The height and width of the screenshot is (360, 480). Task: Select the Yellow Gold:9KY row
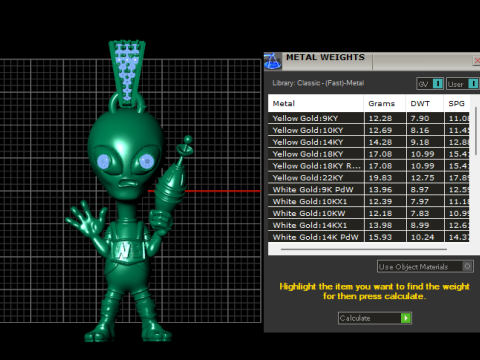[x=369, y=118]
